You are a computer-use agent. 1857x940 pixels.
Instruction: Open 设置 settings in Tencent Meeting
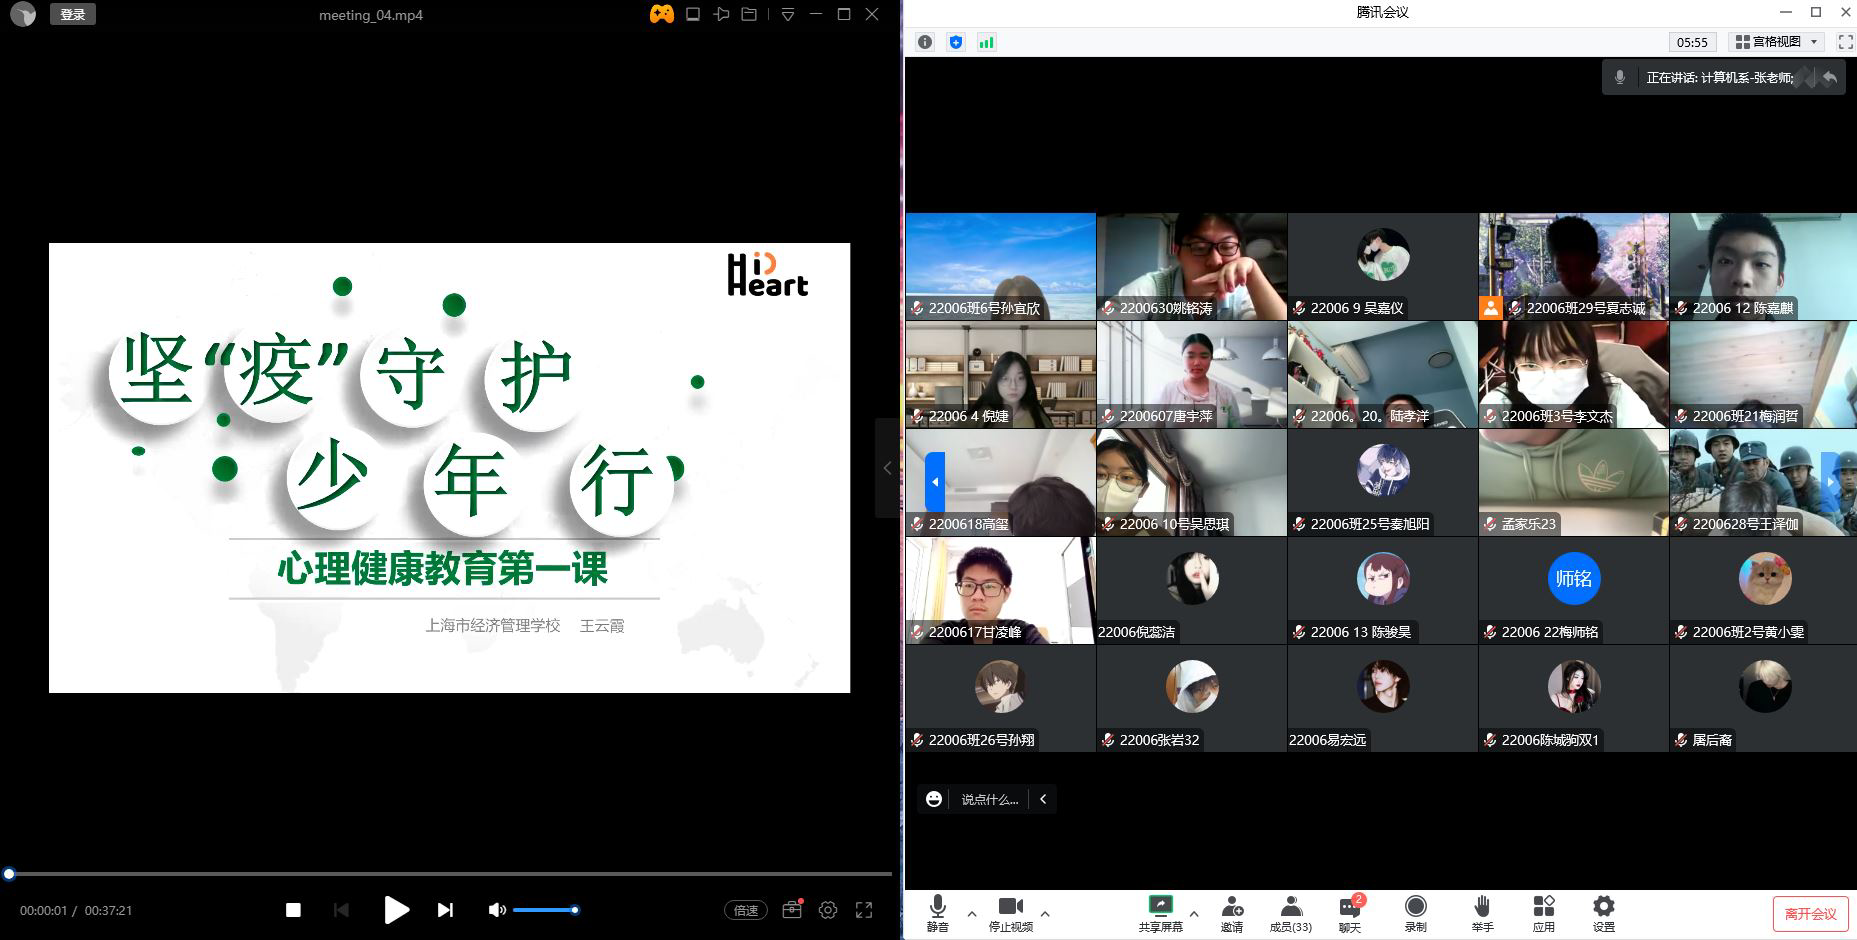point(1603,912)
